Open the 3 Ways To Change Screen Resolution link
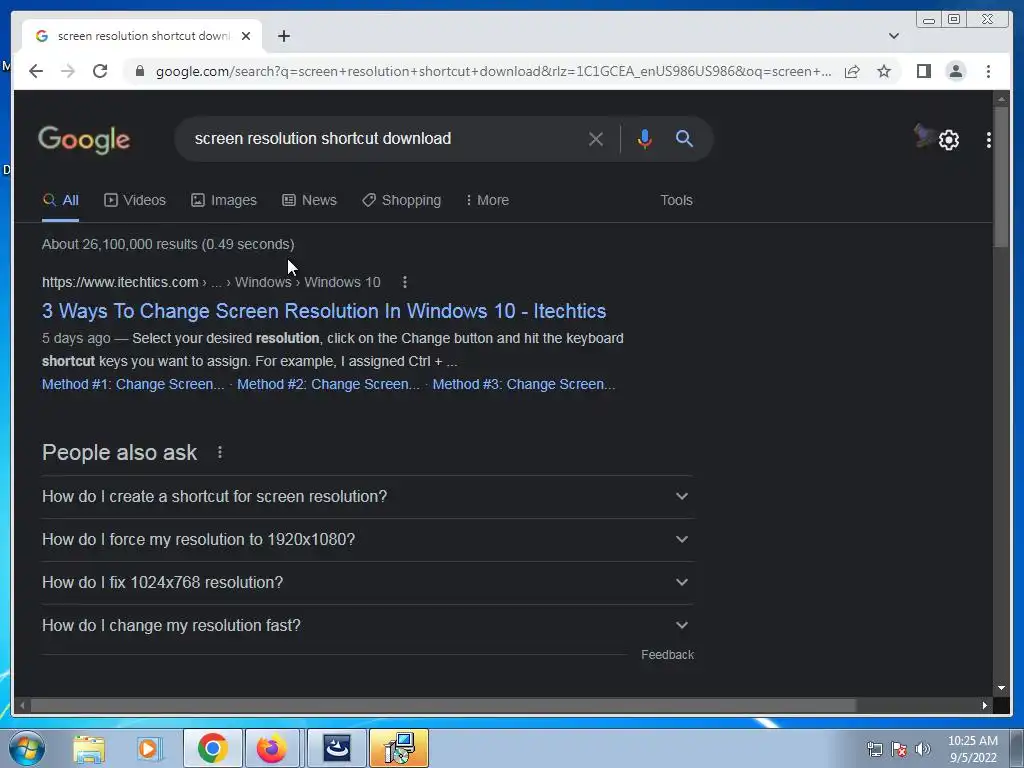1024x768 pixels. 324,311
